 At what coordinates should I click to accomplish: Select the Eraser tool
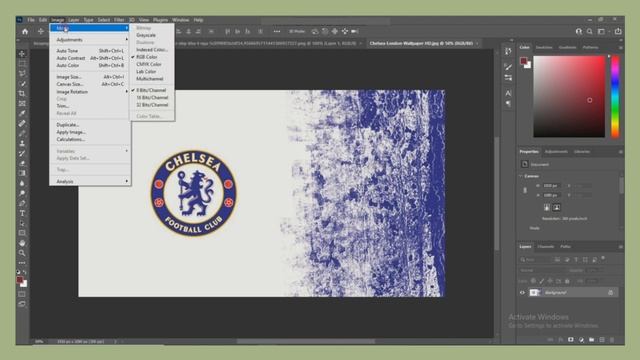[22, 163]
